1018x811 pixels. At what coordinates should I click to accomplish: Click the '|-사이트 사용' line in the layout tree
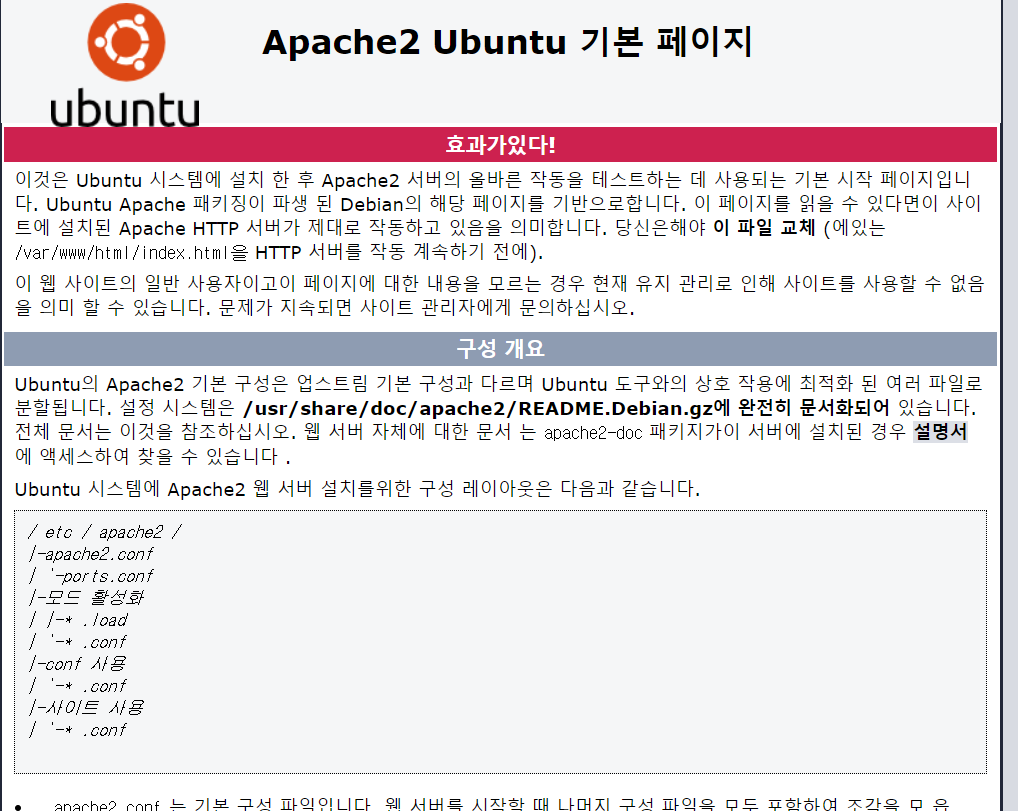[86, 708]
